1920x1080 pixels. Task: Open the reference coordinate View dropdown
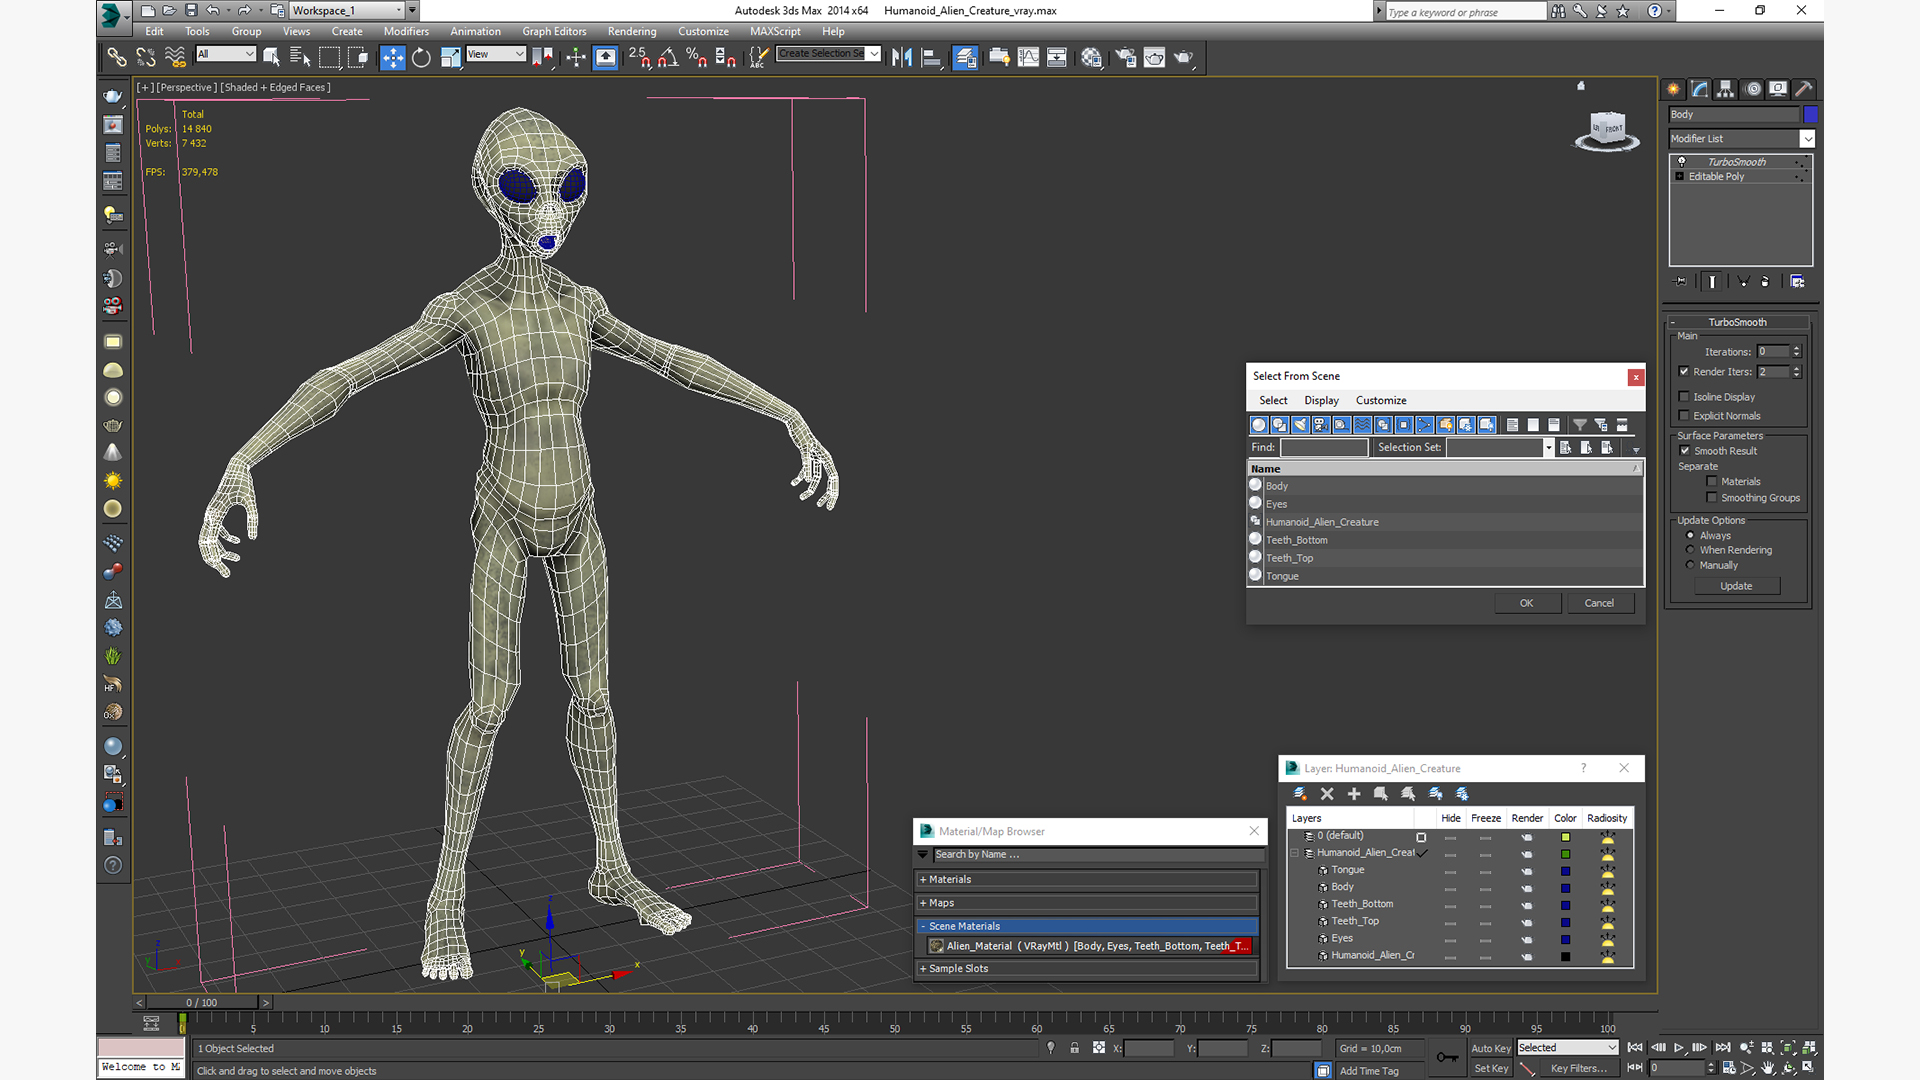[496, 54]
